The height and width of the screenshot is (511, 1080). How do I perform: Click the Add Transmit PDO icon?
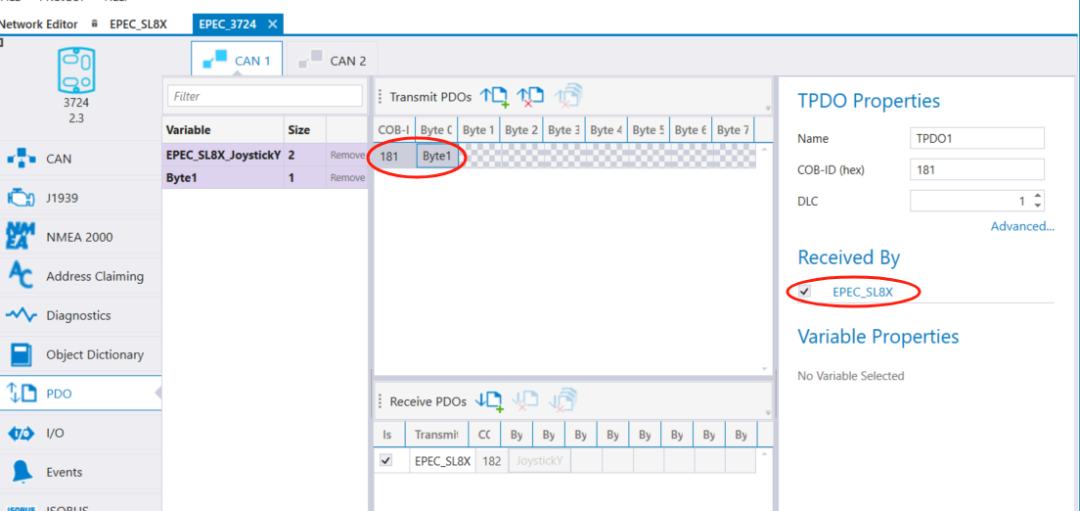494,96
